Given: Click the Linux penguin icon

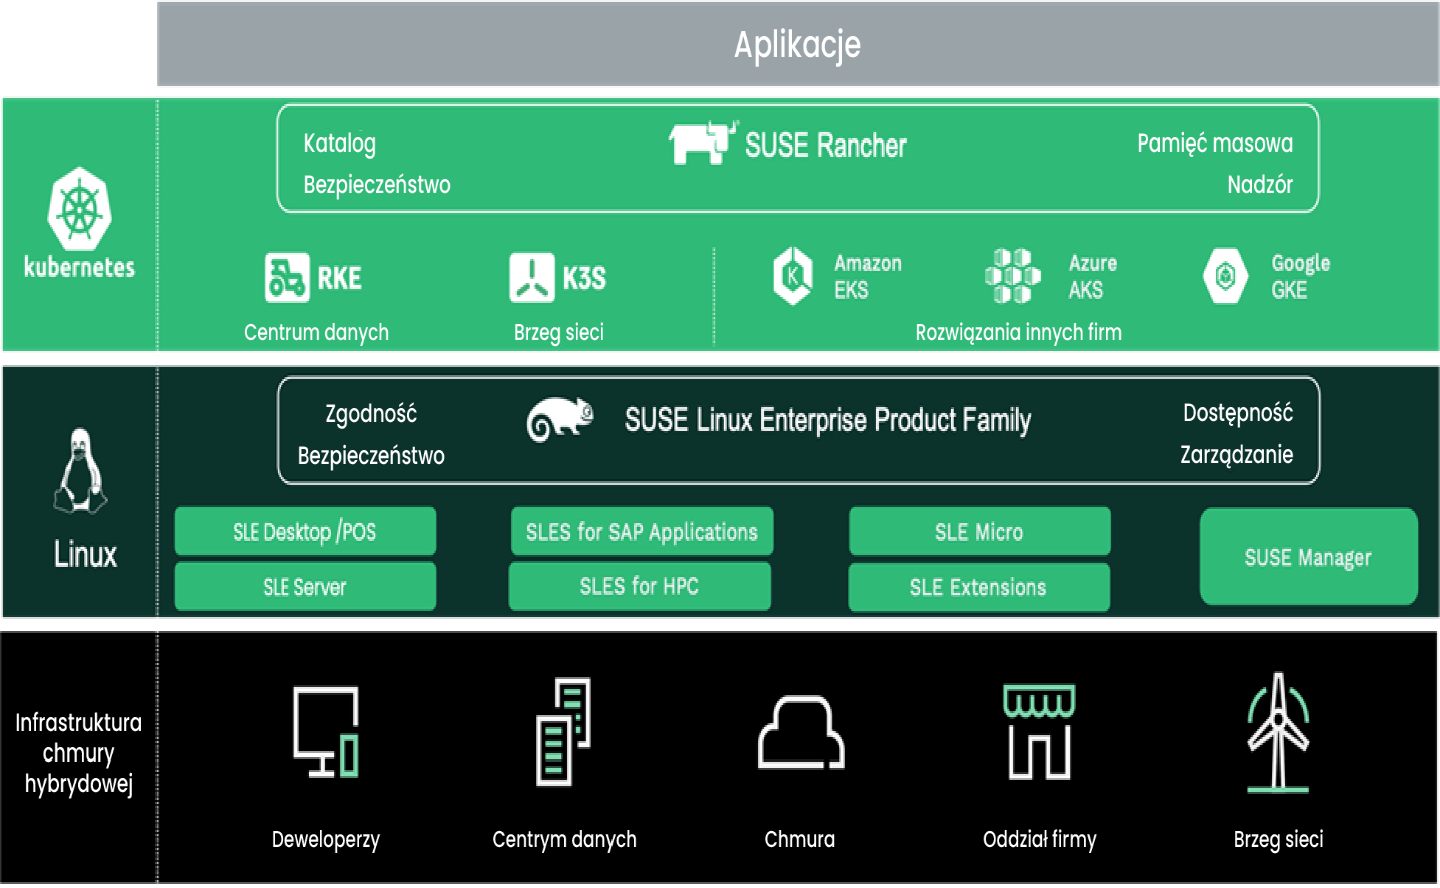Looking at the screenshot, I should click(80, 470).
